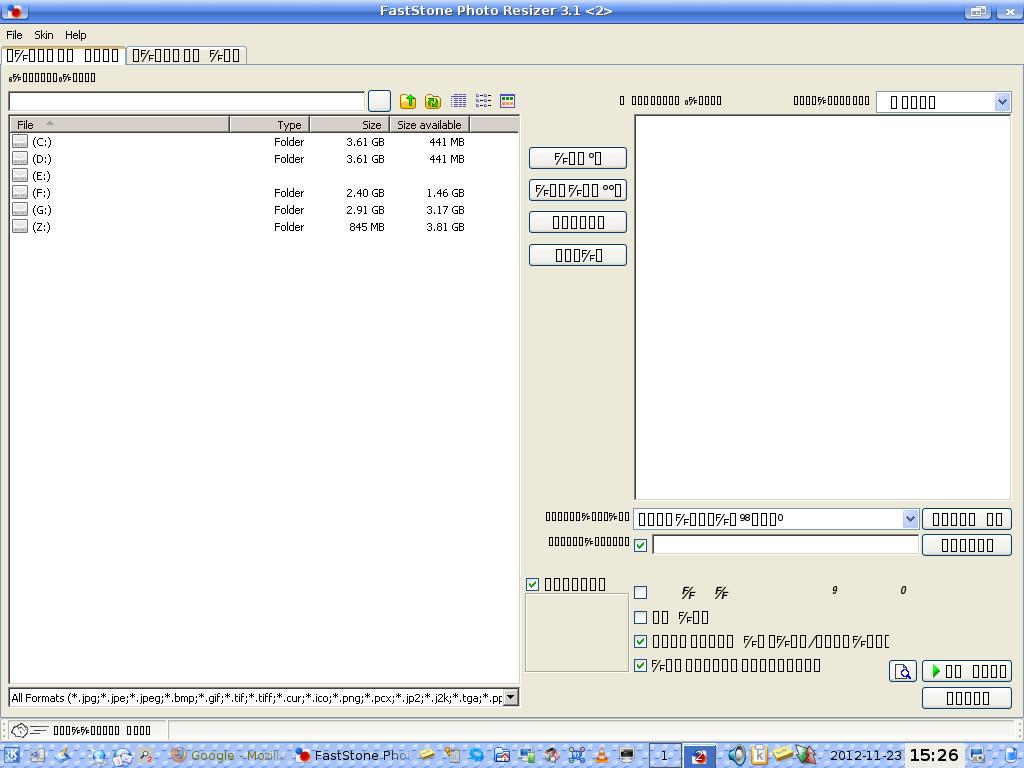The width and height of the screenshot is (1024, 768).
Task: Sort file list by Type column
Action: coord(270,125)
